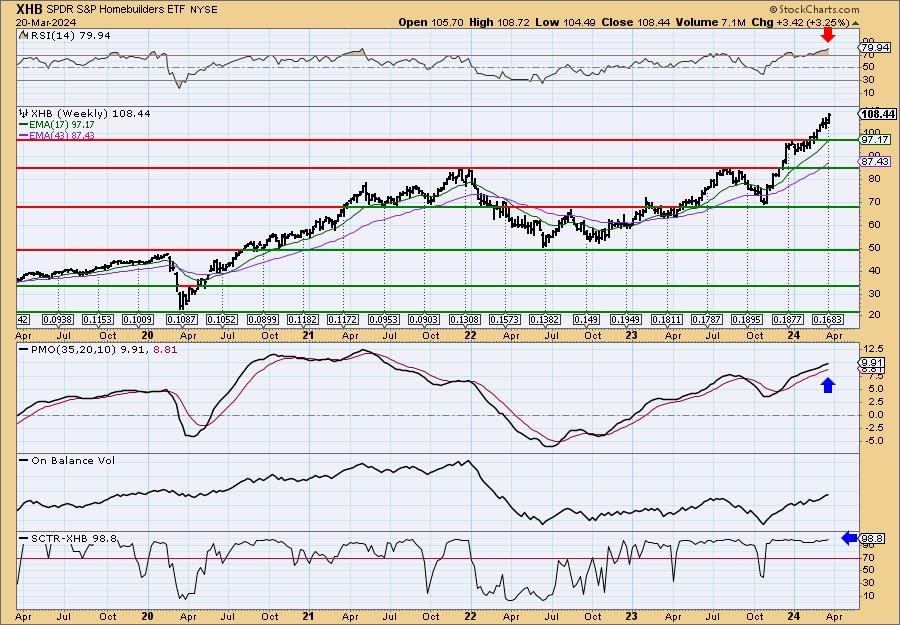Screen dimensions: 900x625
Task: Click the green up-triangle next to Chg
Action: pos(856,23)
